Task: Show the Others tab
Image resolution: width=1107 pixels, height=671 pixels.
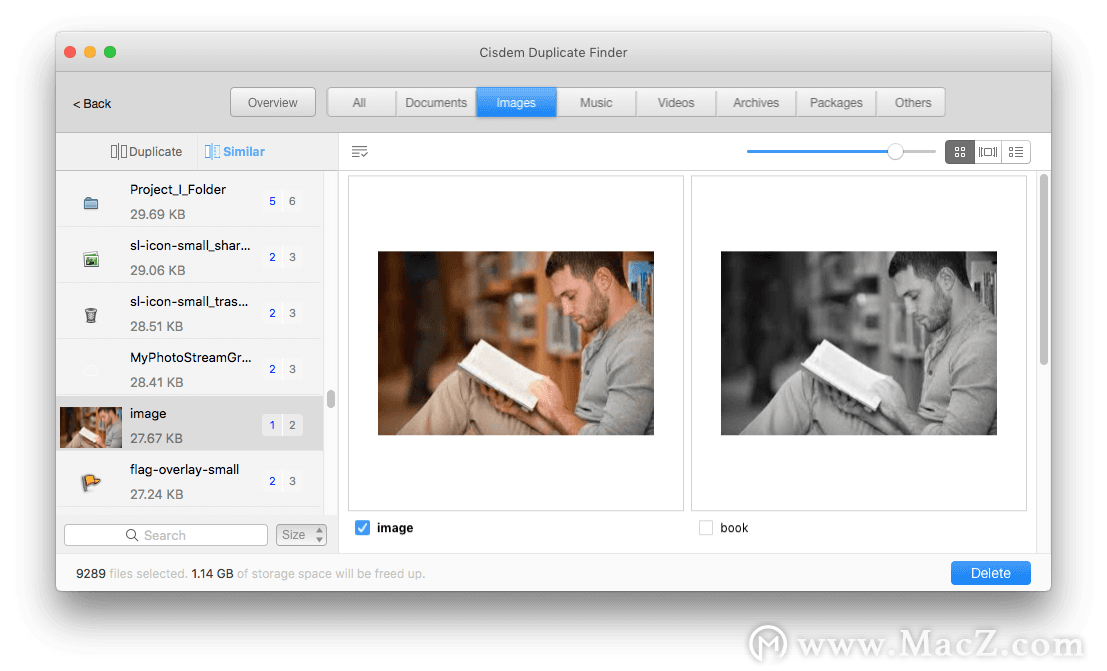Action: click(x=913, y=102)
